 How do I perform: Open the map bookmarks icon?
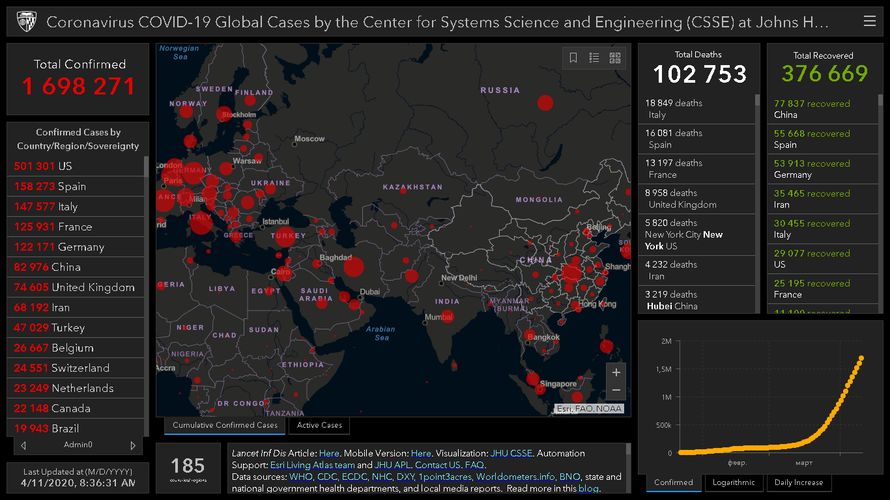[573, 58]
